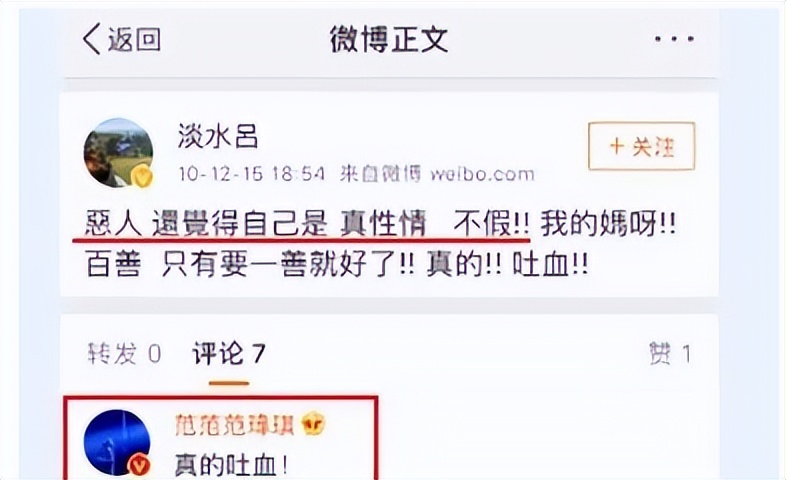Click the post text starting with 惡人
786x480 pixels.
tap(380, 223)
